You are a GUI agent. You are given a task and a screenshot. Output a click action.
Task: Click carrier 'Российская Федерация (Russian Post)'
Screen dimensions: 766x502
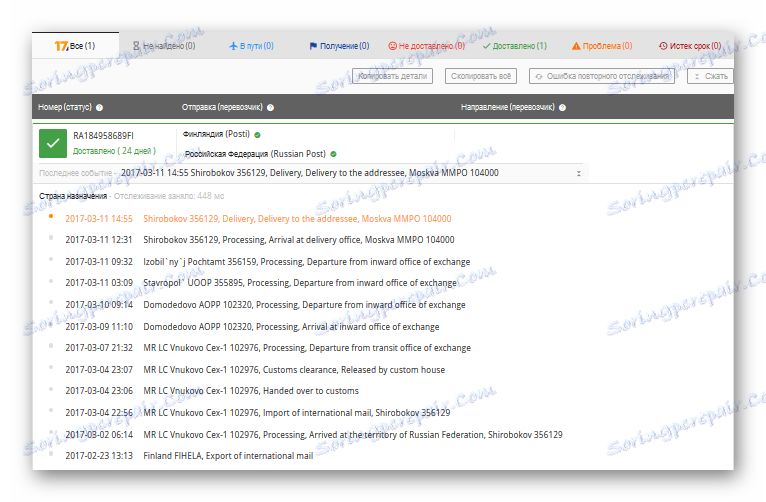coord(255,154)
